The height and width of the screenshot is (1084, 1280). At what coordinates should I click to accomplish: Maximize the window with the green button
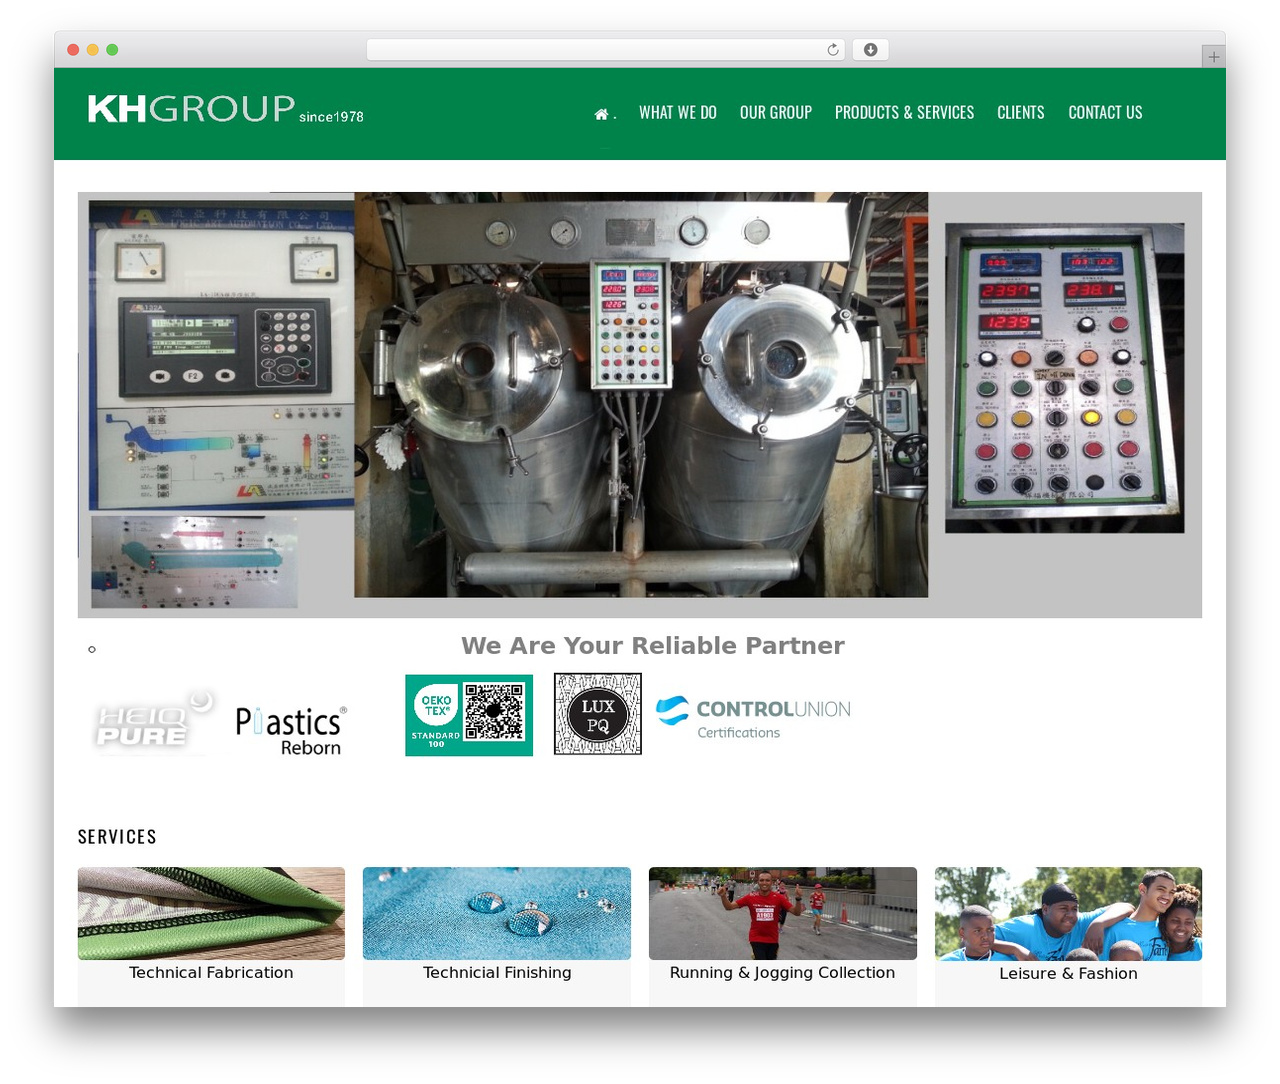pyautogui.click(x=112, y=50)
